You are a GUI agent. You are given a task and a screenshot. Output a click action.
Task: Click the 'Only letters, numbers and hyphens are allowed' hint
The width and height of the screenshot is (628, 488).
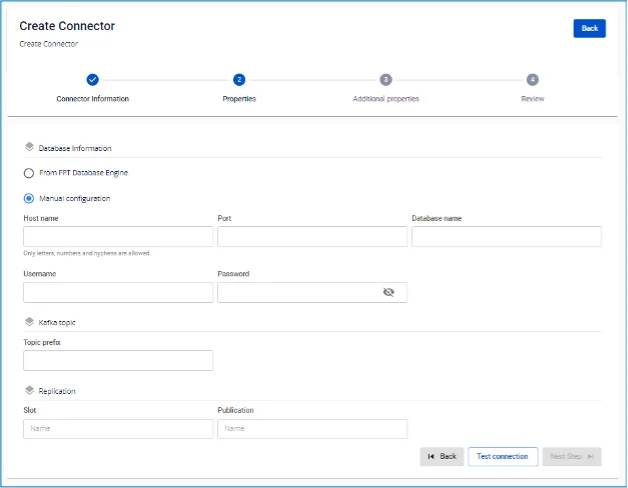click(86, 253)
